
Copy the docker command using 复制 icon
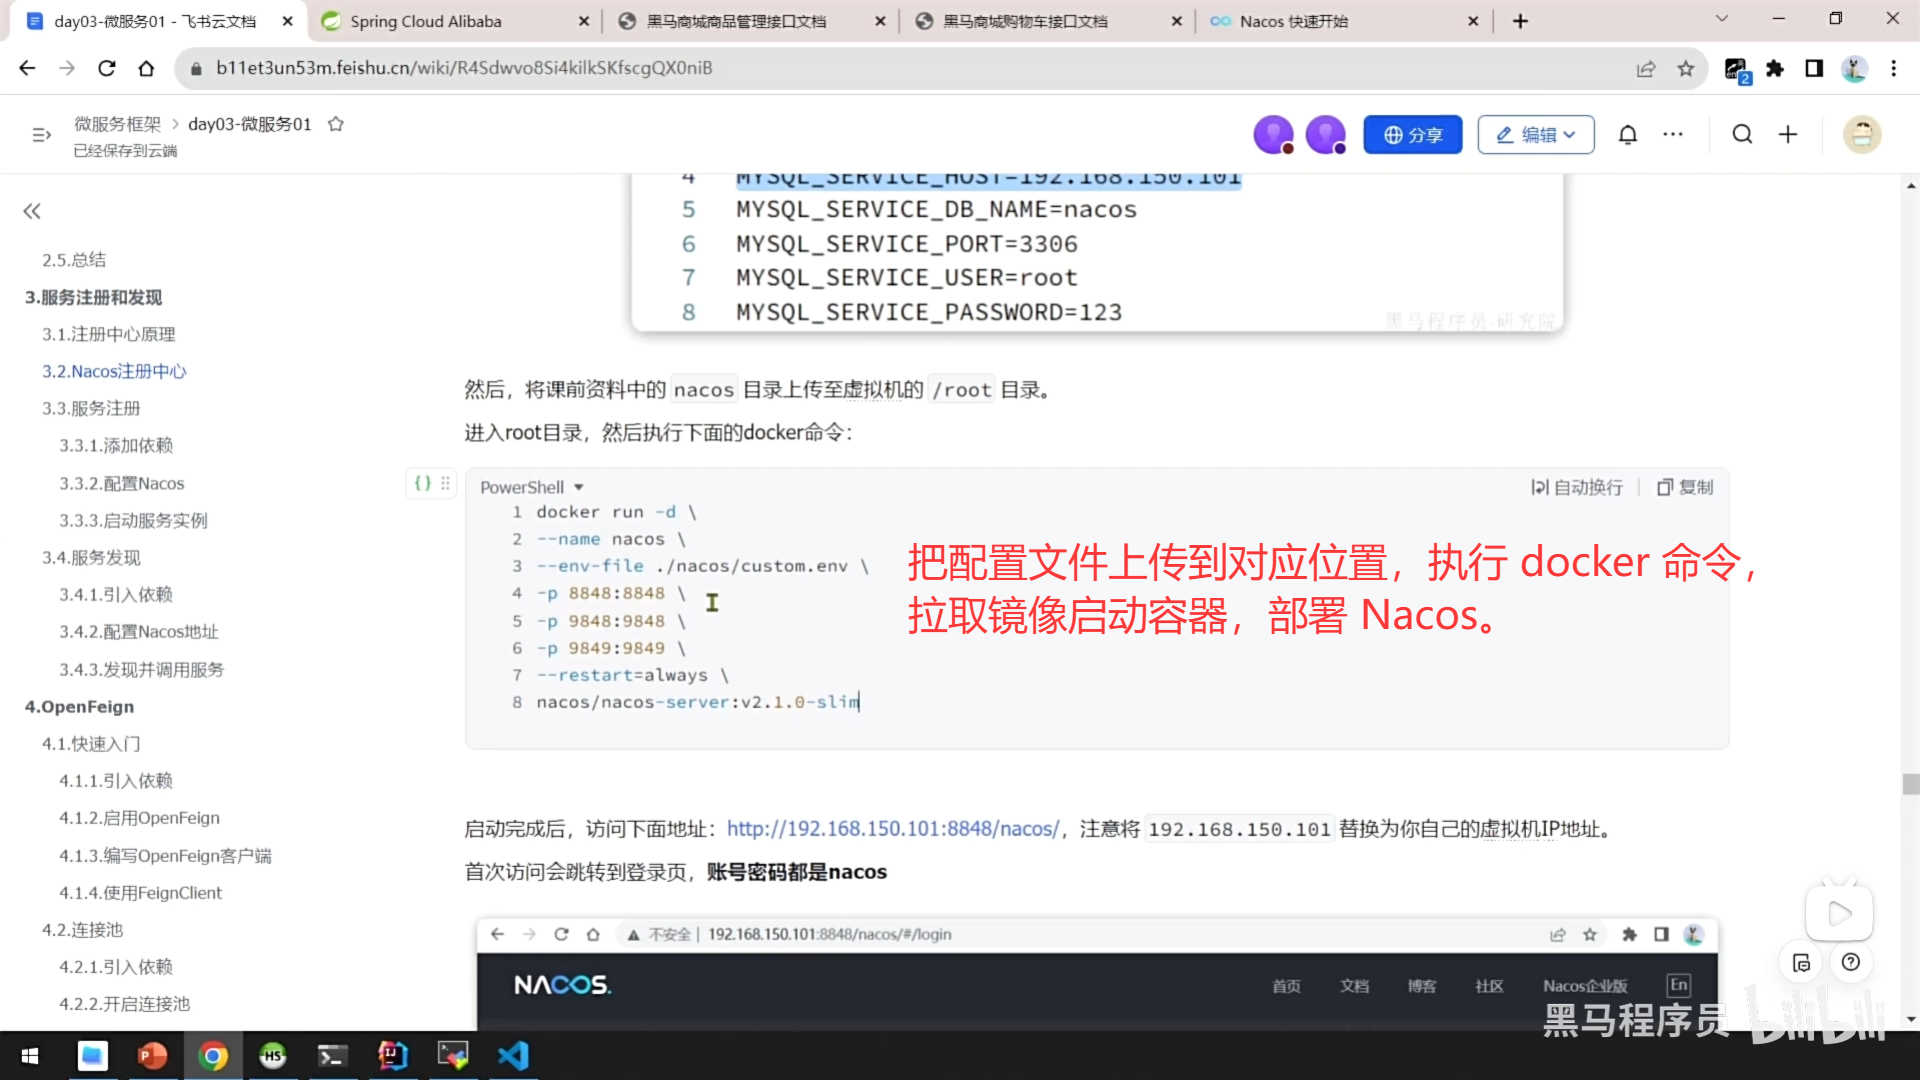coord(1684,487)
